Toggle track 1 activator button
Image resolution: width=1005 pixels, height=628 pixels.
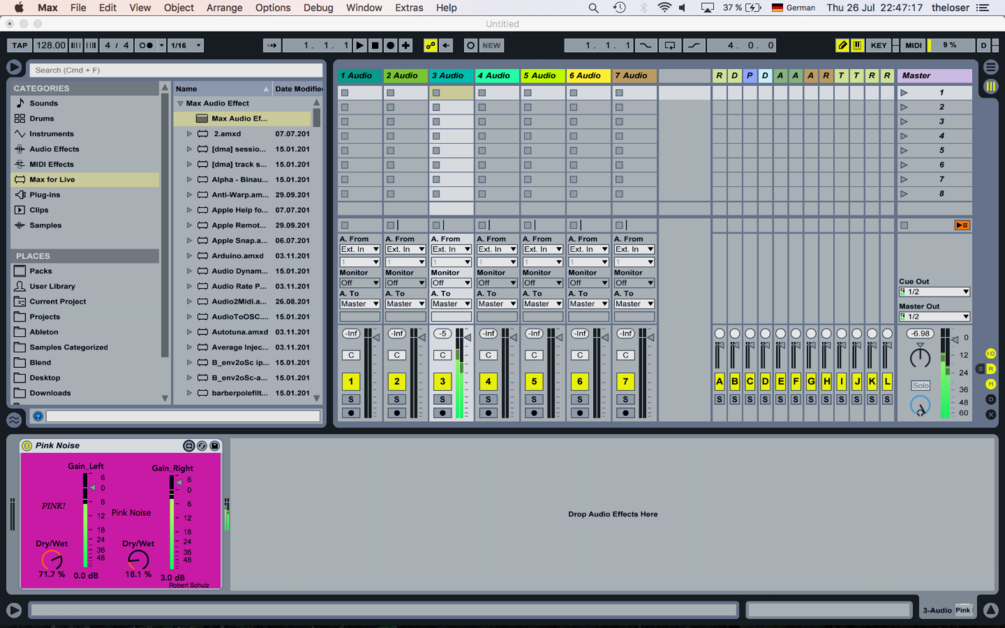351,381
